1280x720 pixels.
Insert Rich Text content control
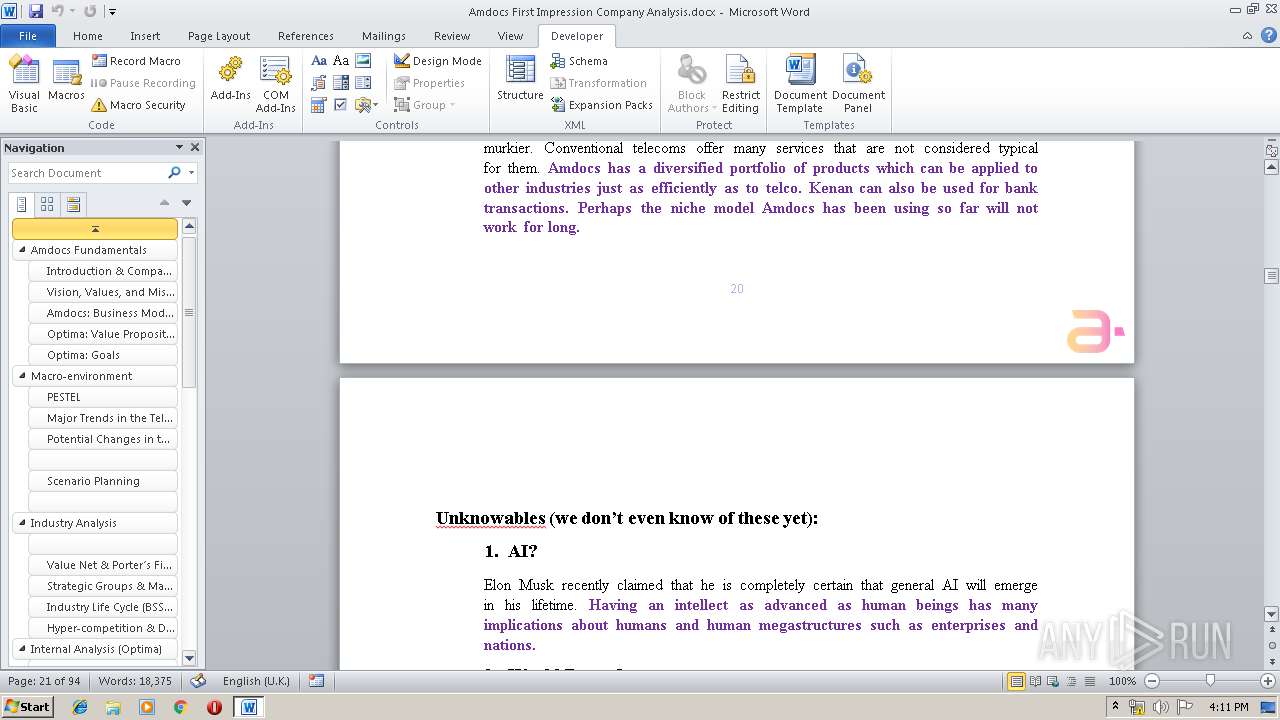point(319,61)
